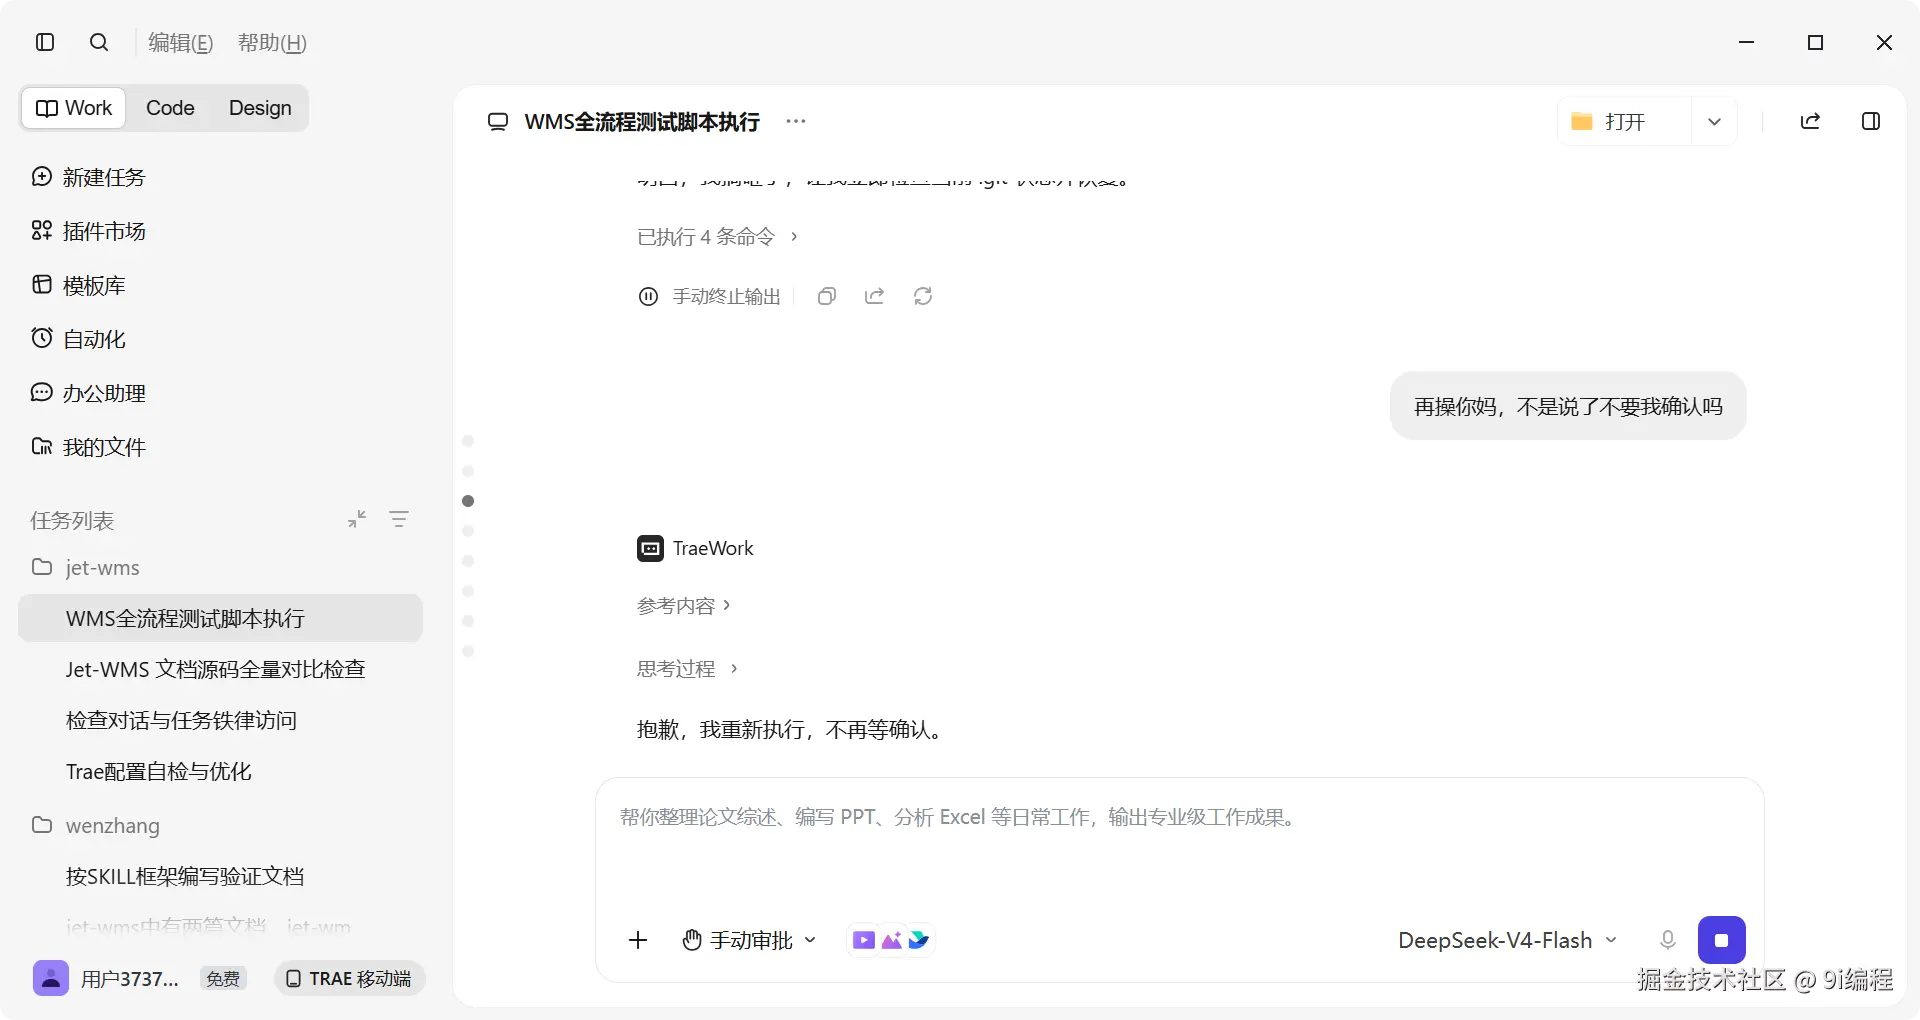Expand the jet-wms folder

tap(85, 567)
